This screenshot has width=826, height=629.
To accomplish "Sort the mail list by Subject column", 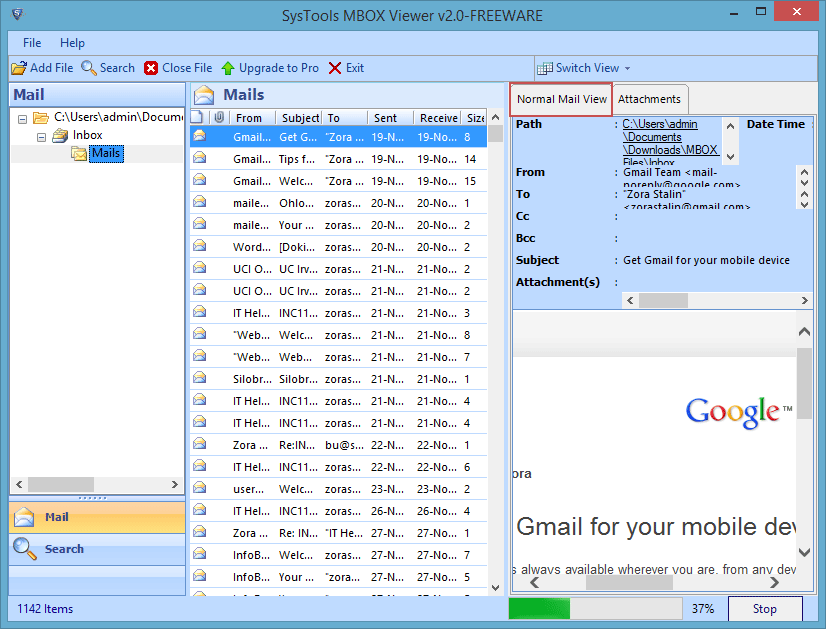I will click(300, 118).
